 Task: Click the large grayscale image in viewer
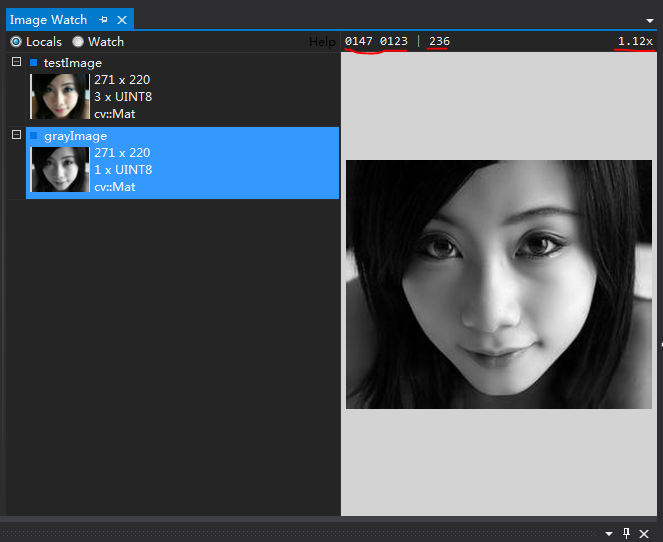499,284
